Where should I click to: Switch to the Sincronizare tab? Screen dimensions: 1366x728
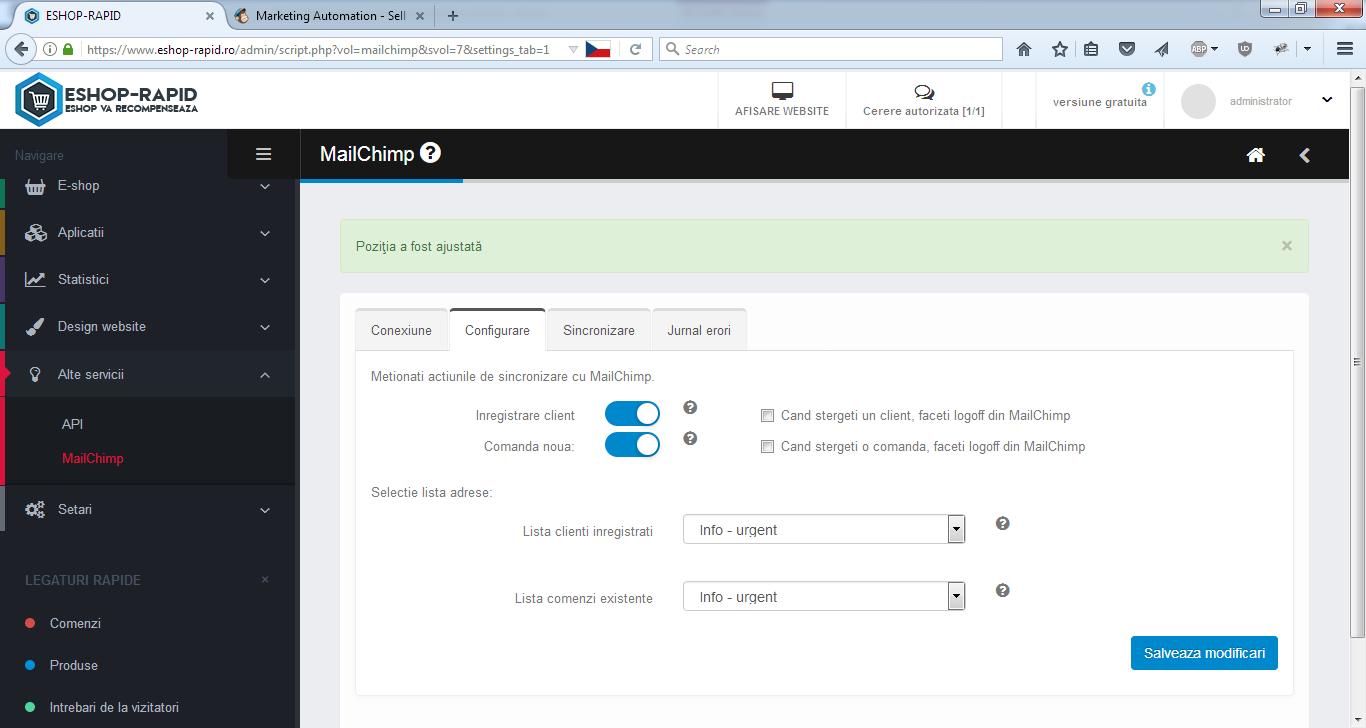(598, 330)
